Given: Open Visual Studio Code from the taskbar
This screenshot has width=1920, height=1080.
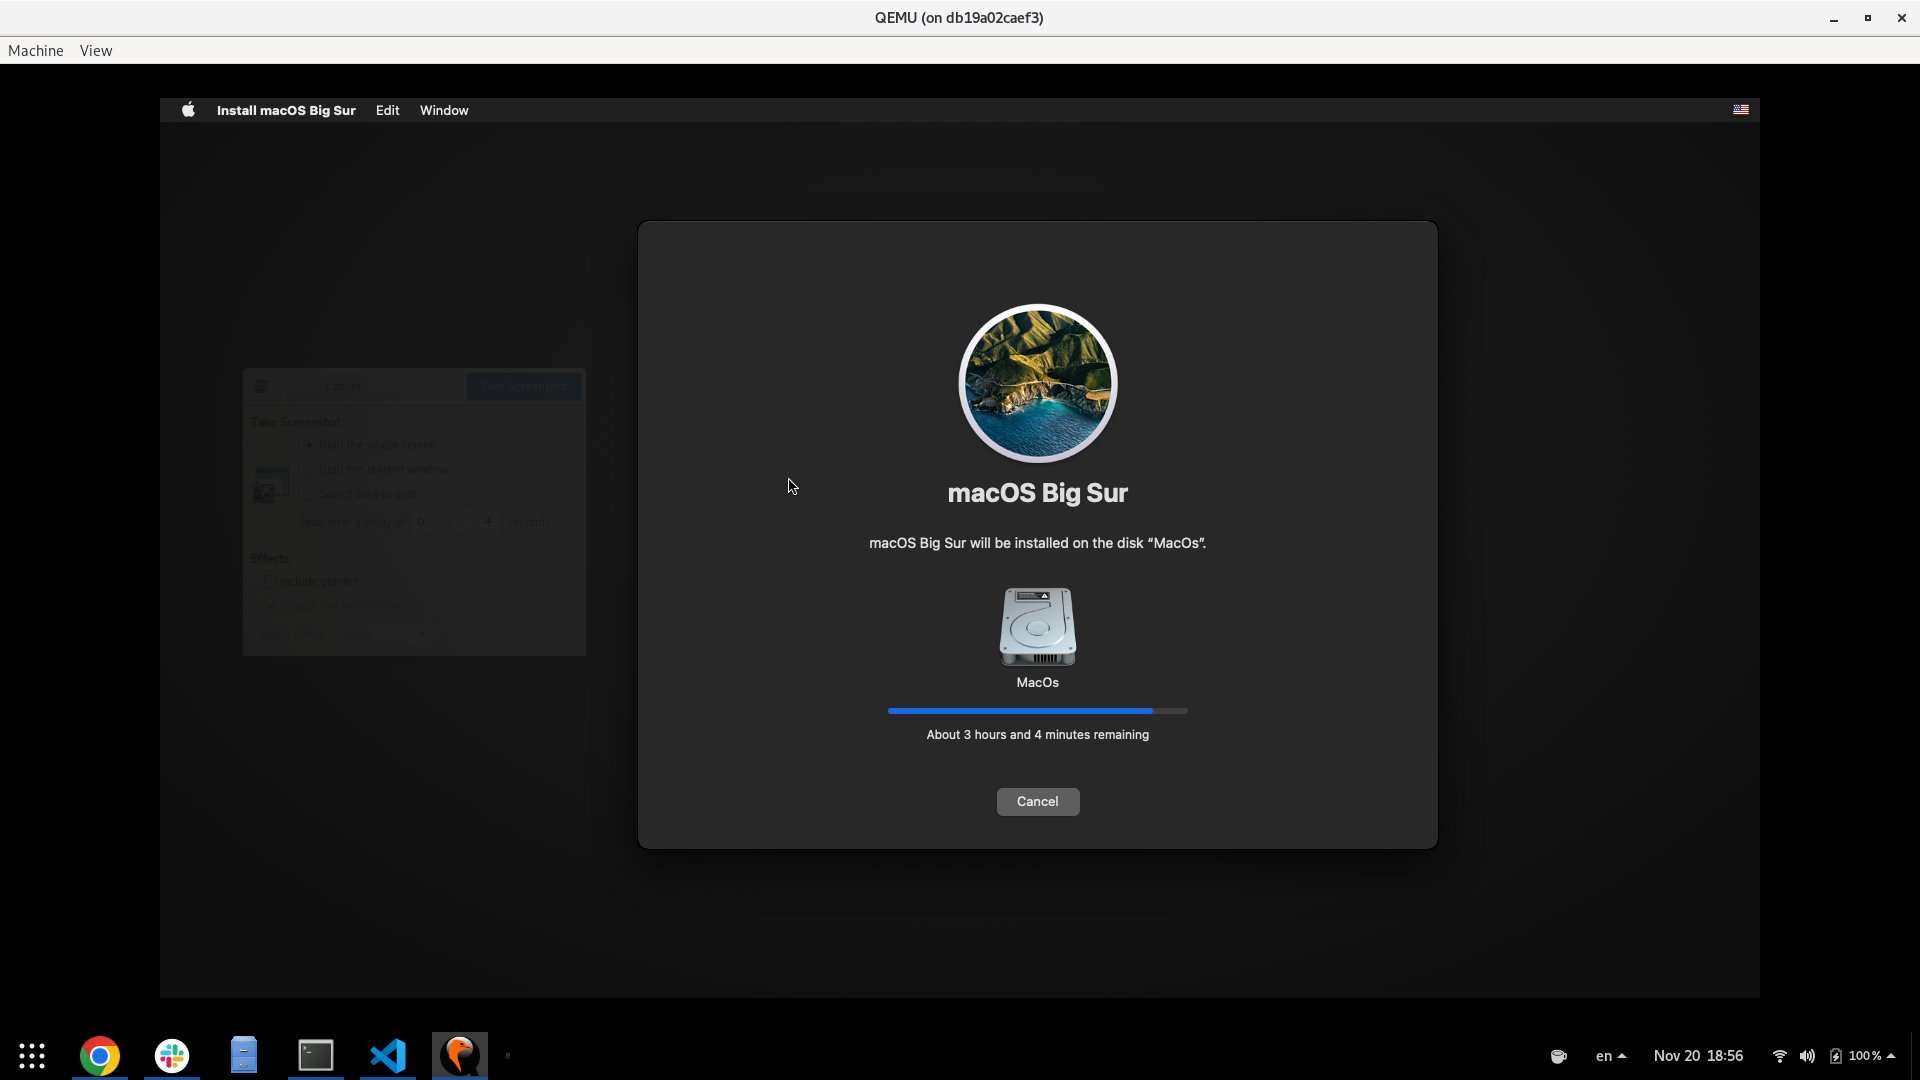Looking at the screenshot, I should [x=387, y=1055].
